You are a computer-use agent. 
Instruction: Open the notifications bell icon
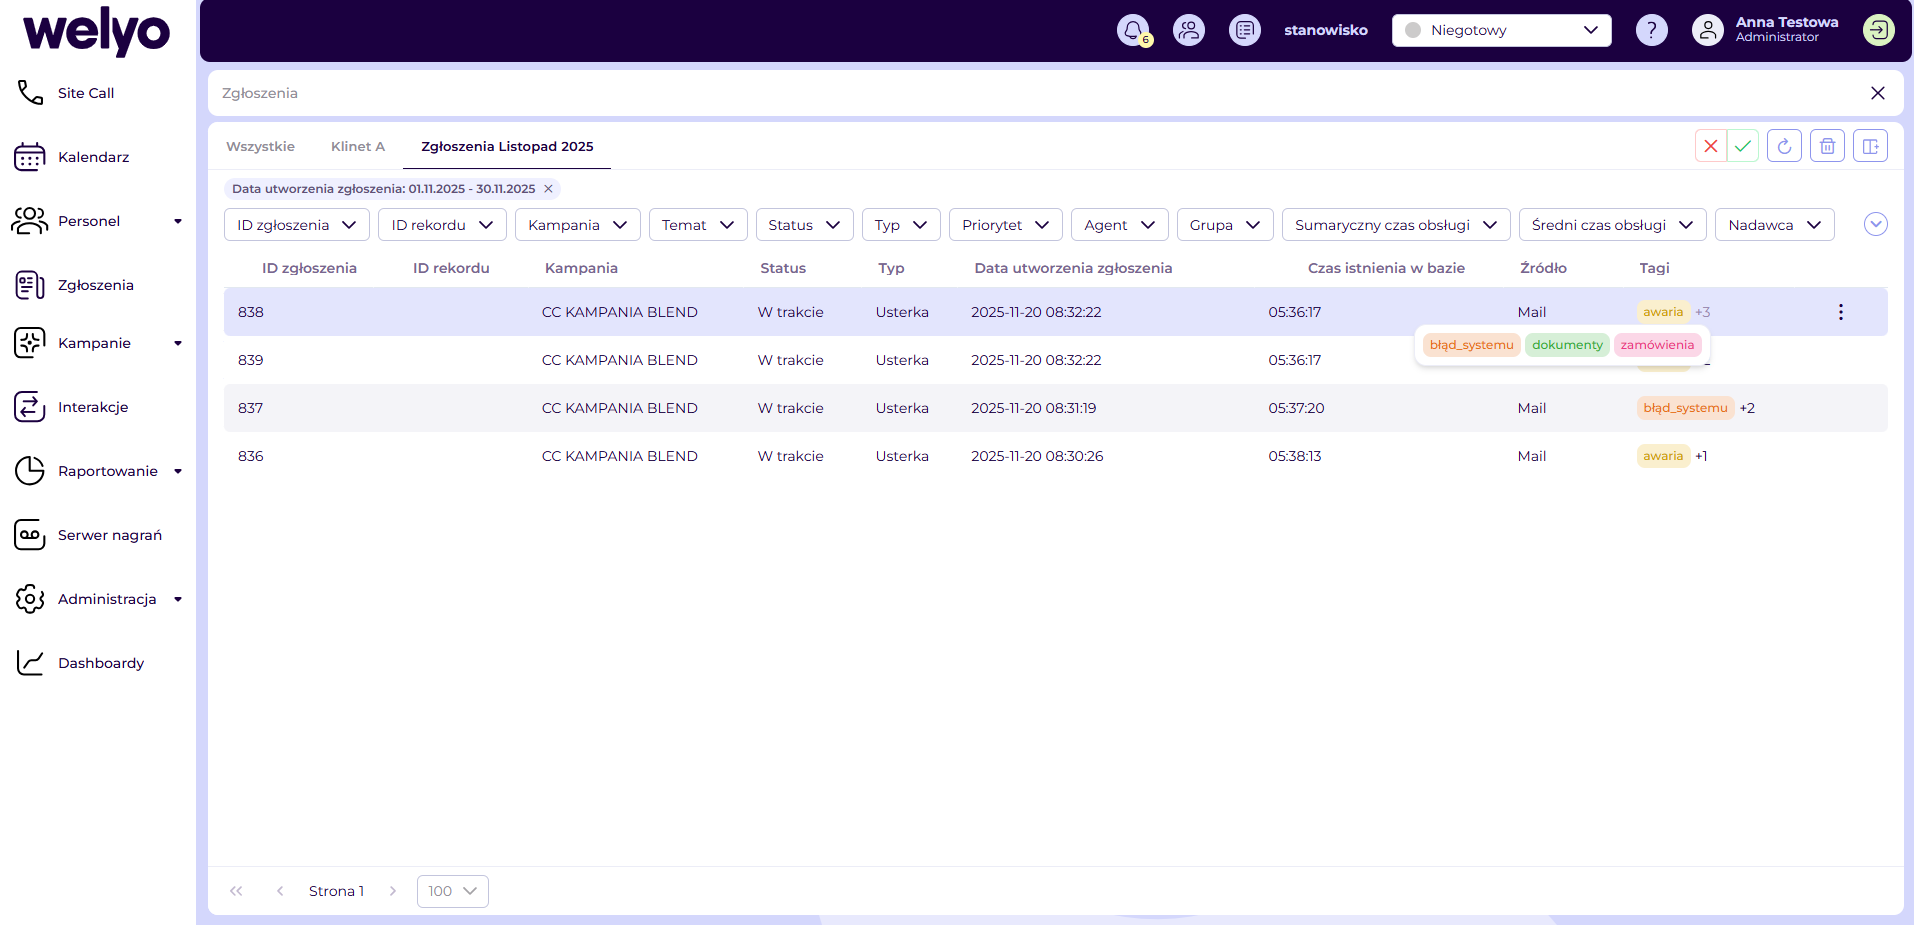1132,30
